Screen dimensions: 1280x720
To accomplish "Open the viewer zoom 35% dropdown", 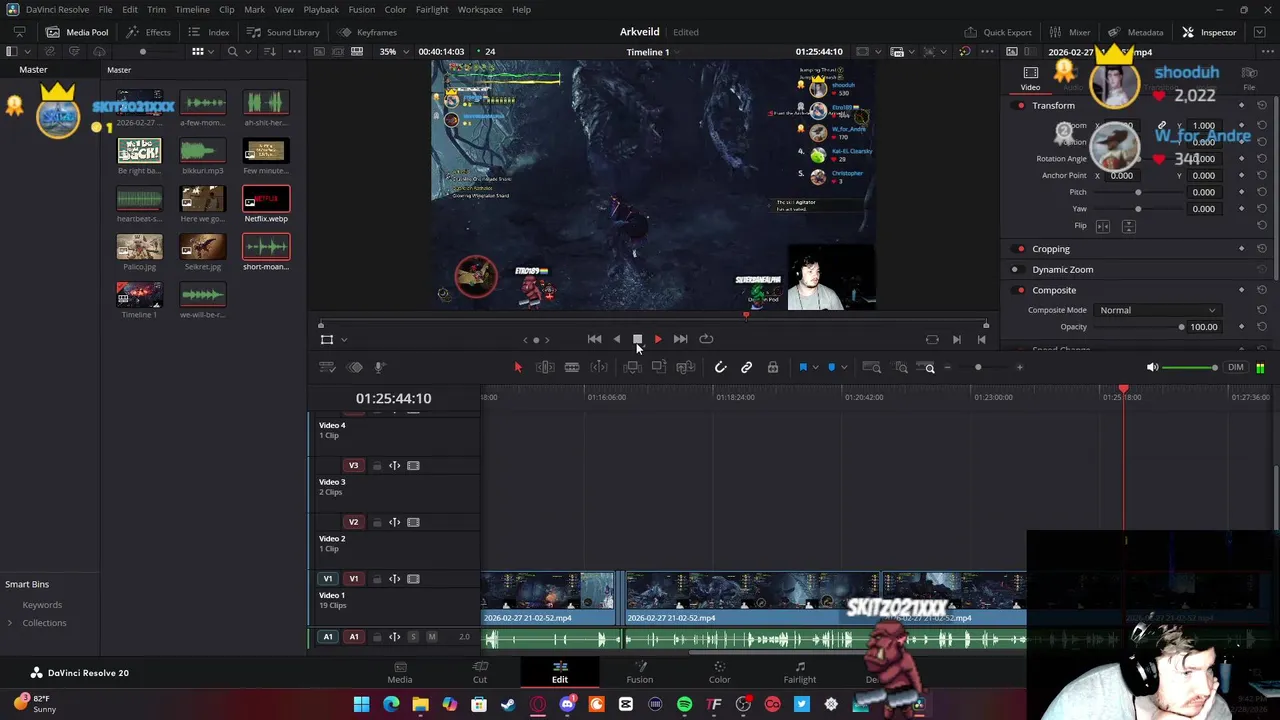I will click(392, 52).
